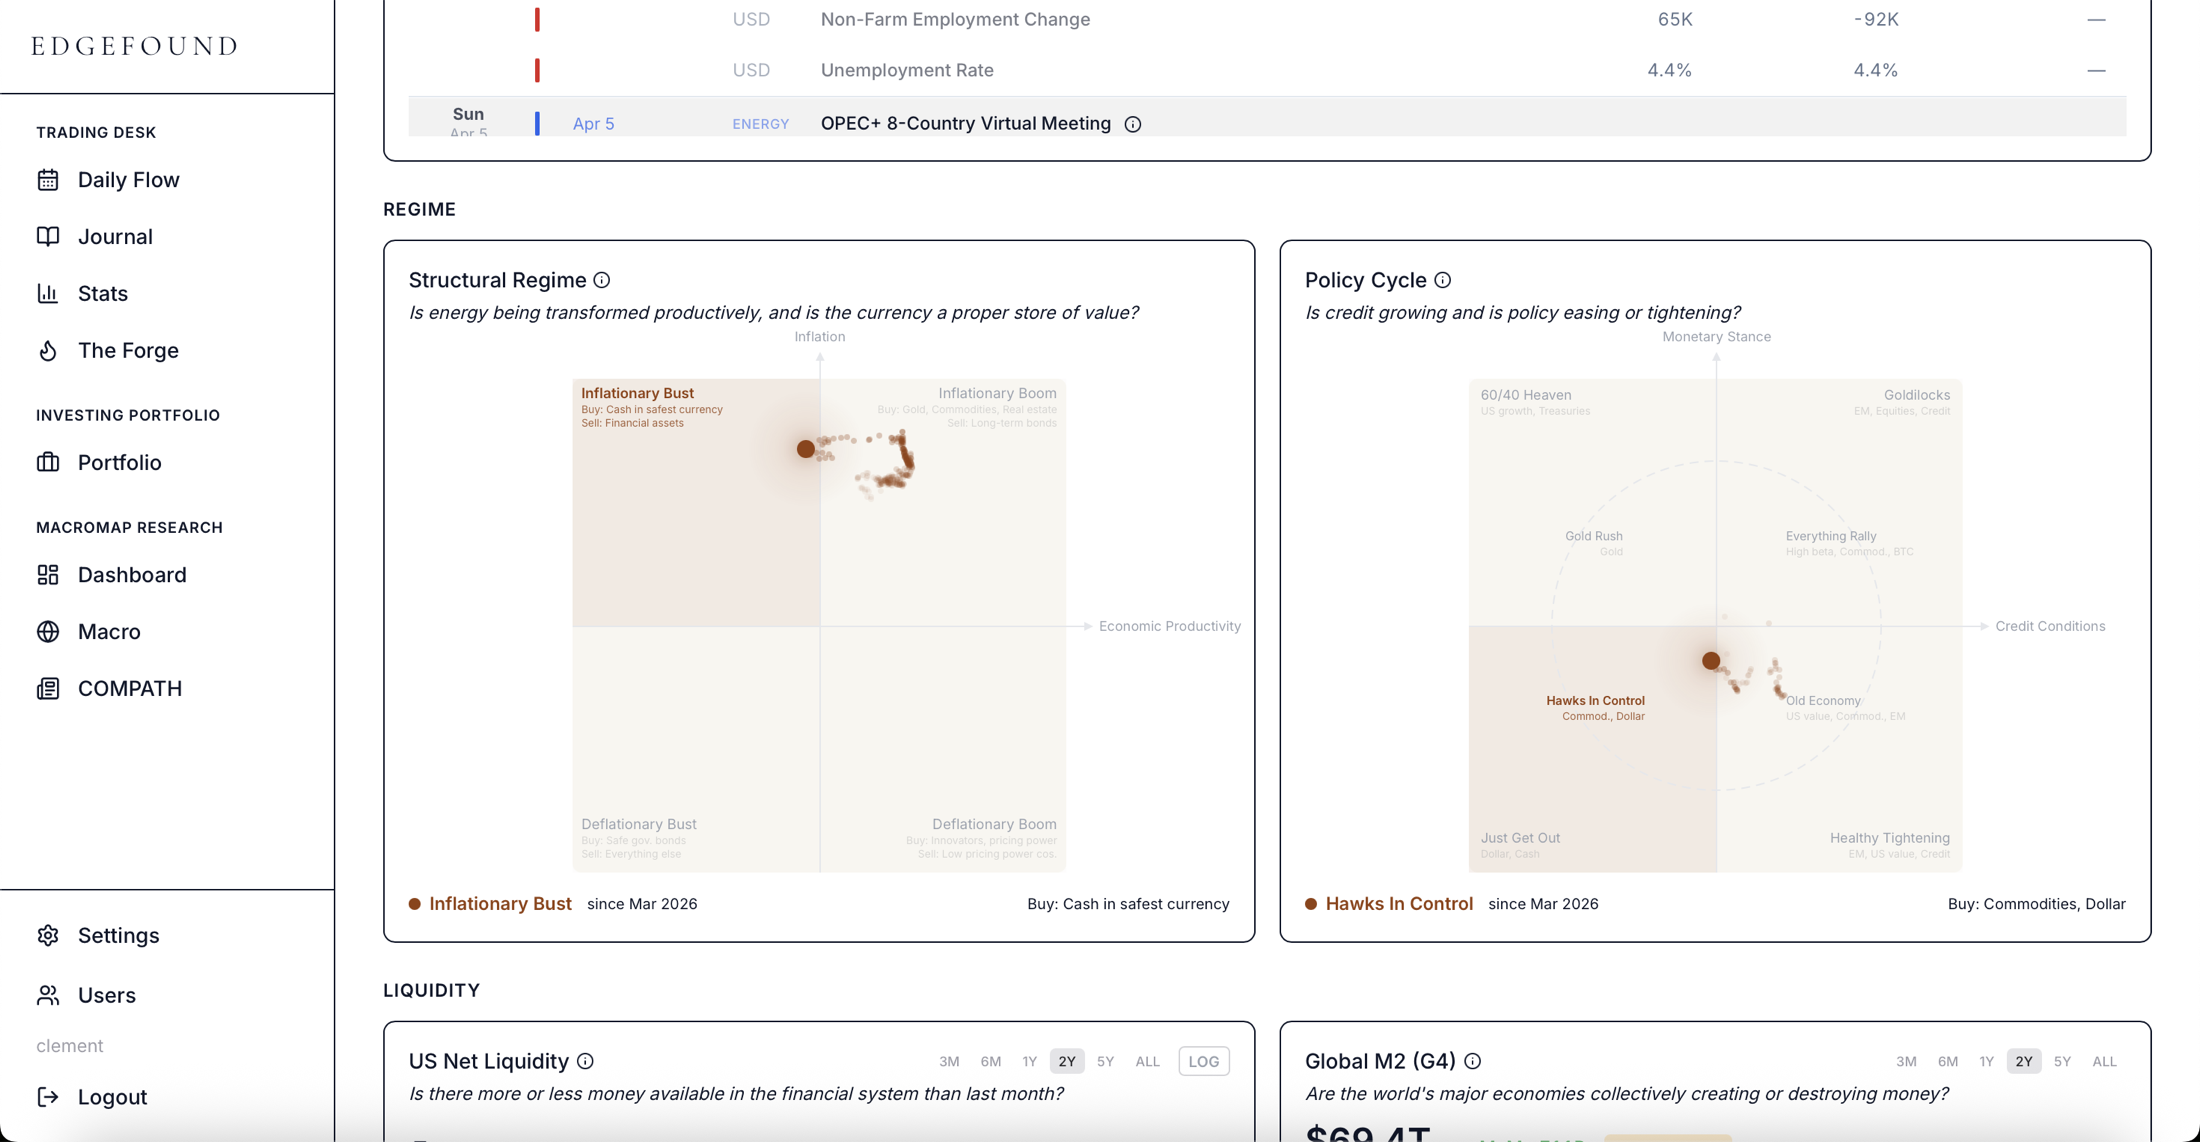The height and width of the screenshot is (1142, 2200).
Task: Open the Macro research page
Action: click(x=109, y=632)
